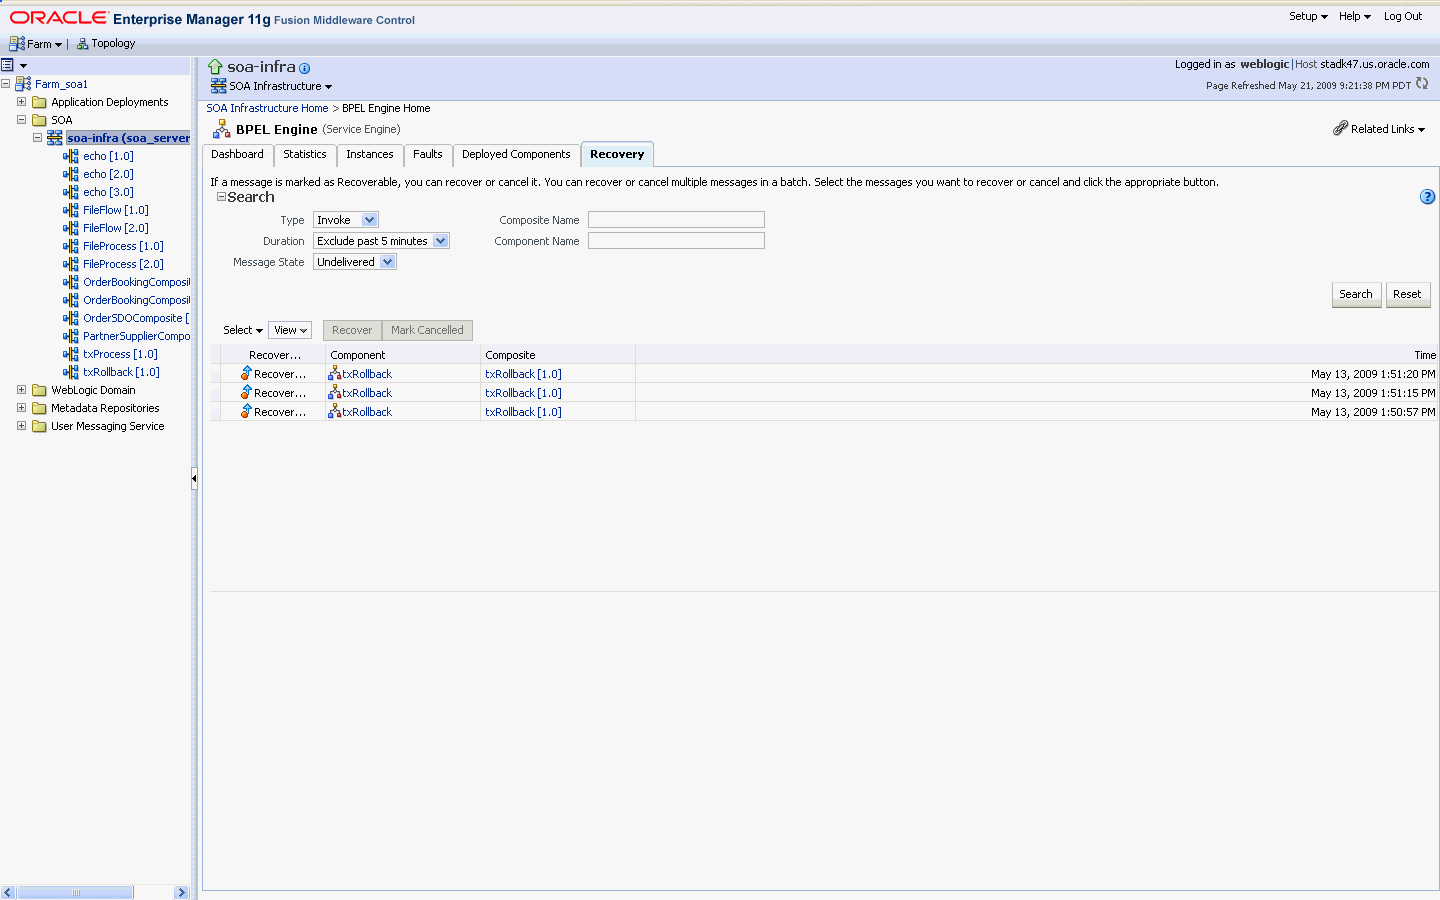The width and height of the screenshot is (1440, 900).
Task: Open the txRollback [1.0] composite link
Action: tap(523, 373)
